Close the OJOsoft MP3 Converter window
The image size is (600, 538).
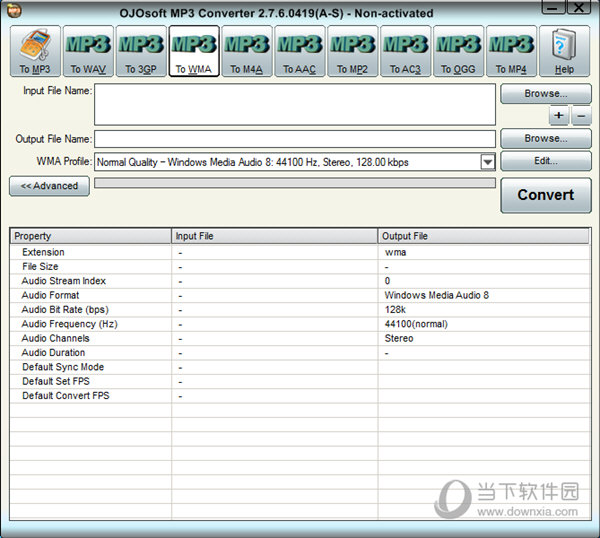[579, 8]
